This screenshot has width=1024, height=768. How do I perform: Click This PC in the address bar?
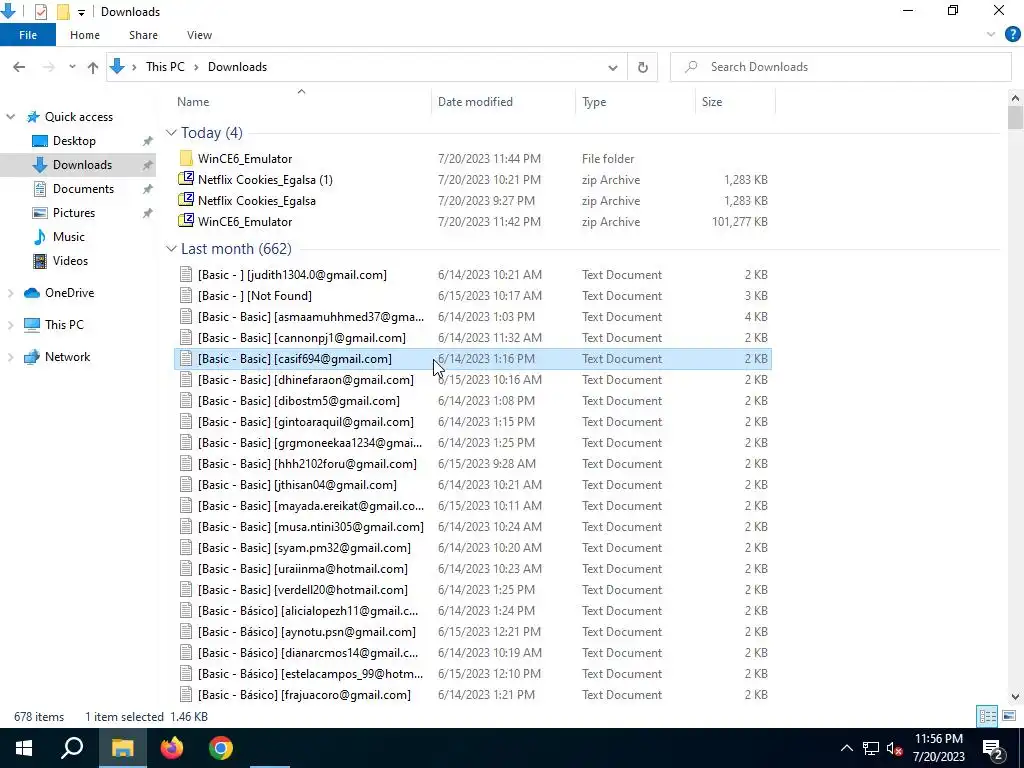point(165,67)
